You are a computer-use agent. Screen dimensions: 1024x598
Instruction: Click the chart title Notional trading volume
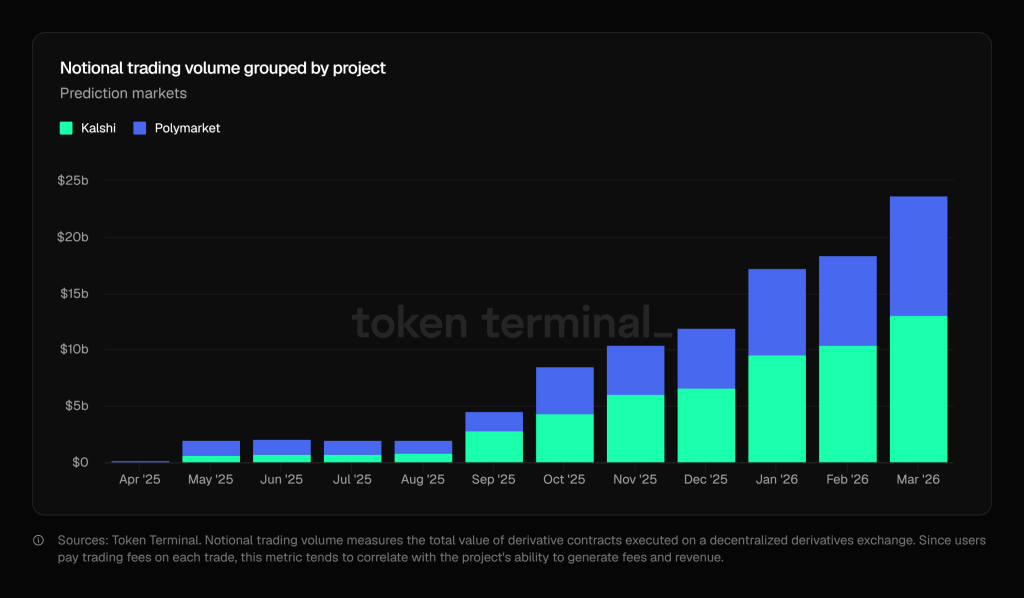point(222,68)
